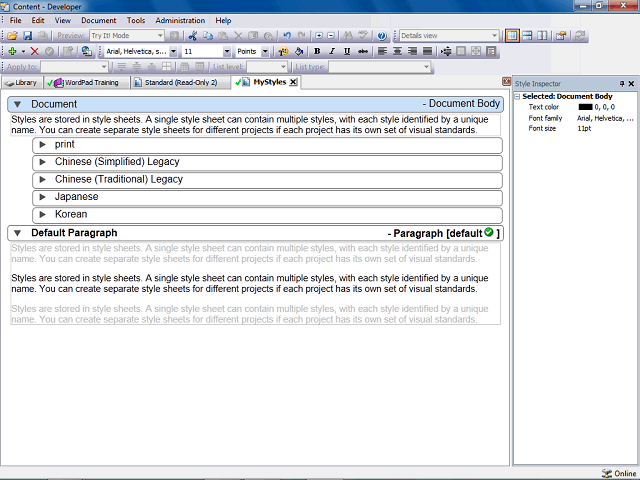Click the black Text color swatch
This screenshot has height=480, width=640.
click(585, 107)
